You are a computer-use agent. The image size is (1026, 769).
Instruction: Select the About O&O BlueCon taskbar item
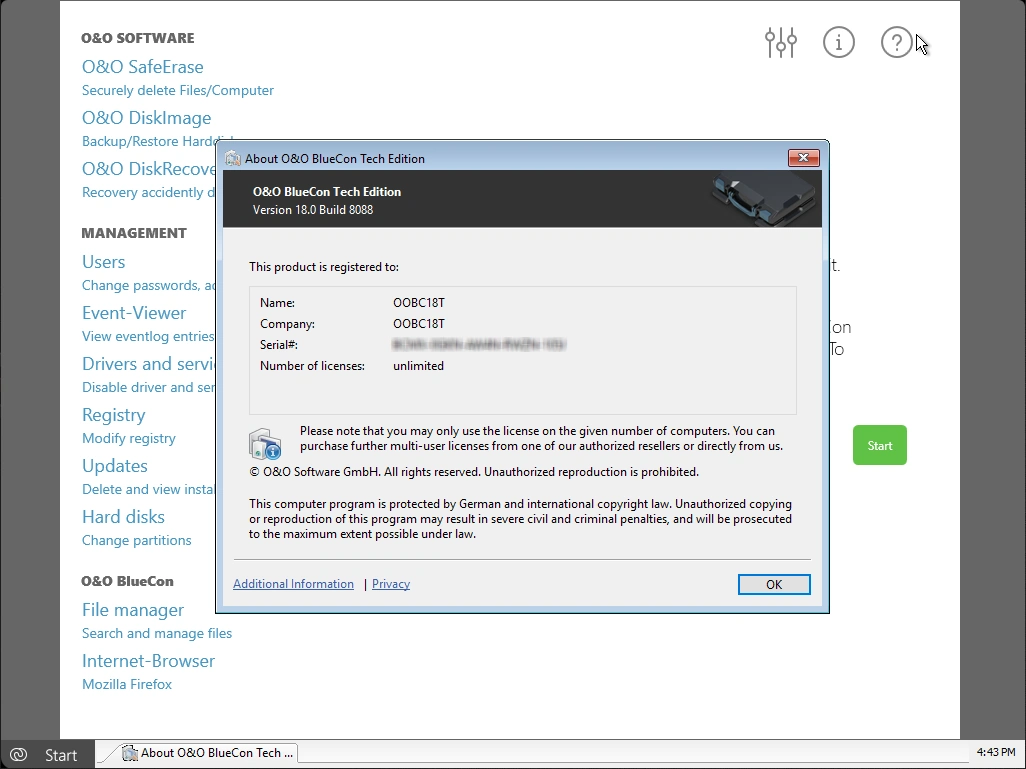(x=208, y=753)
